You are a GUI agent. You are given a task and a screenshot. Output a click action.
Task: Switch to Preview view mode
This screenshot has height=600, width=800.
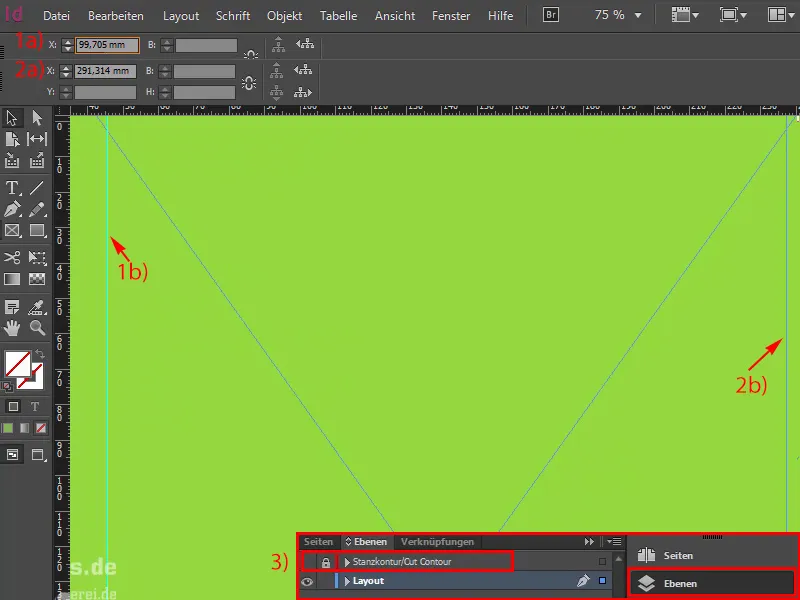[38, 454]
